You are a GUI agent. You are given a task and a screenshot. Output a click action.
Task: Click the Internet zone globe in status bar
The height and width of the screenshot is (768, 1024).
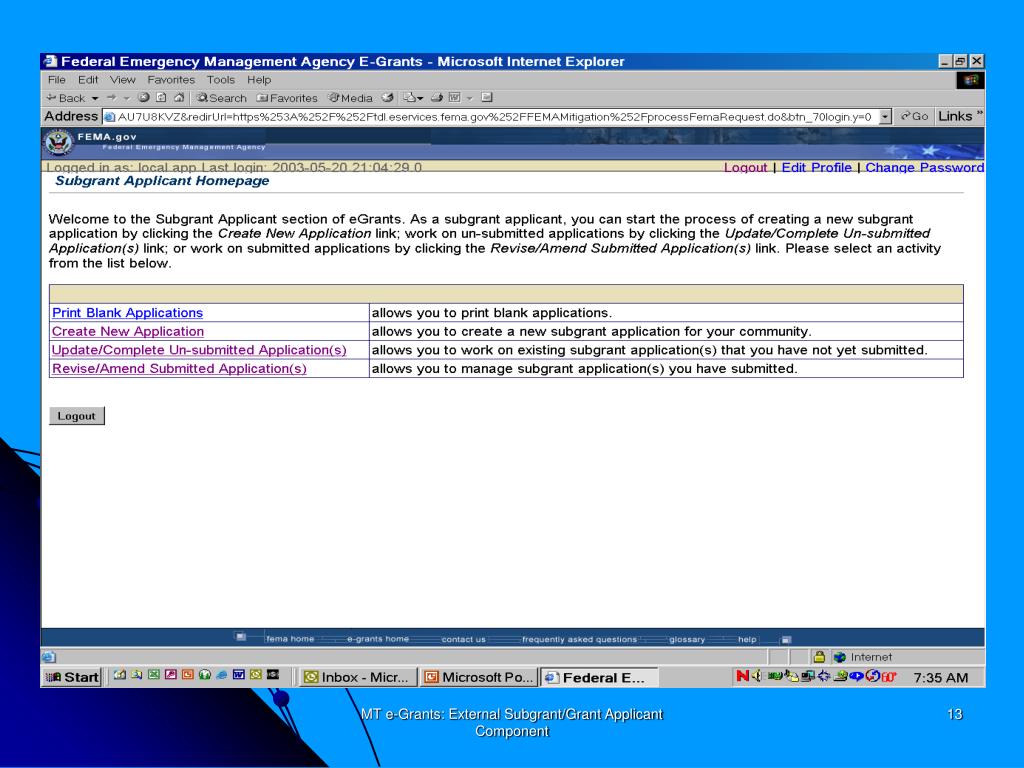tap(840, 657)
